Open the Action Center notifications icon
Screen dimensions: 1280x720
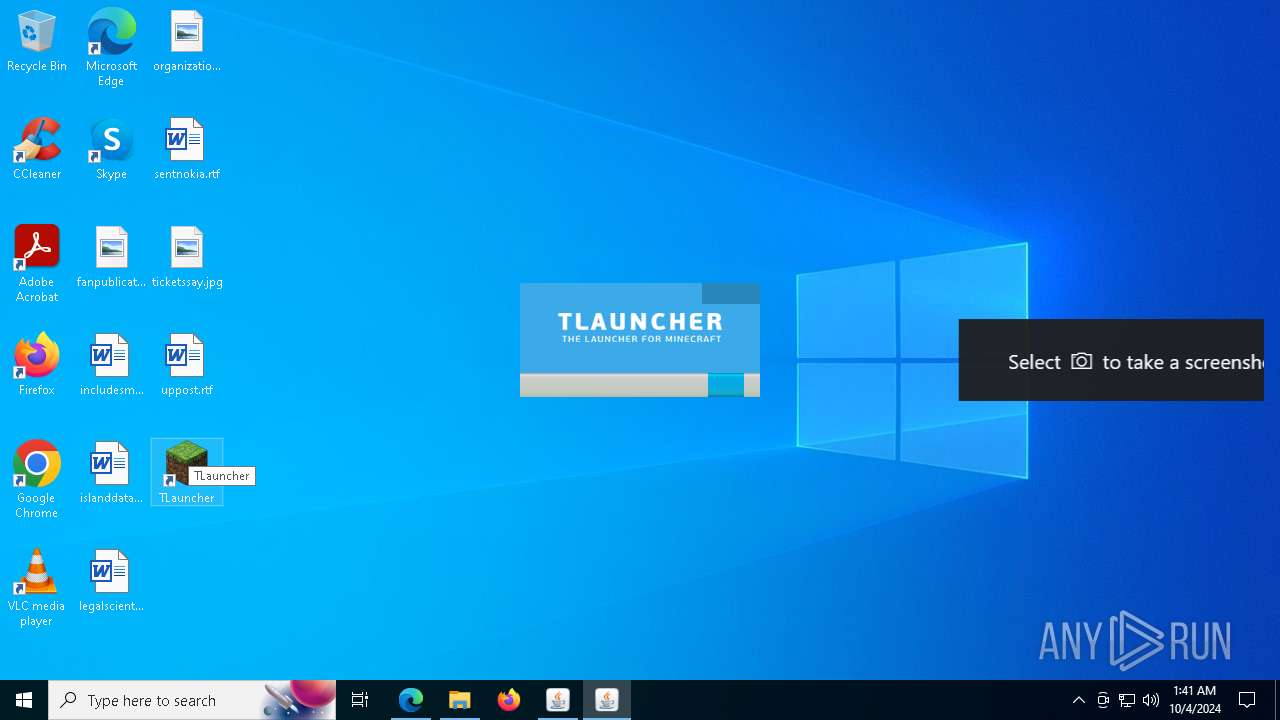(1248, 700)
